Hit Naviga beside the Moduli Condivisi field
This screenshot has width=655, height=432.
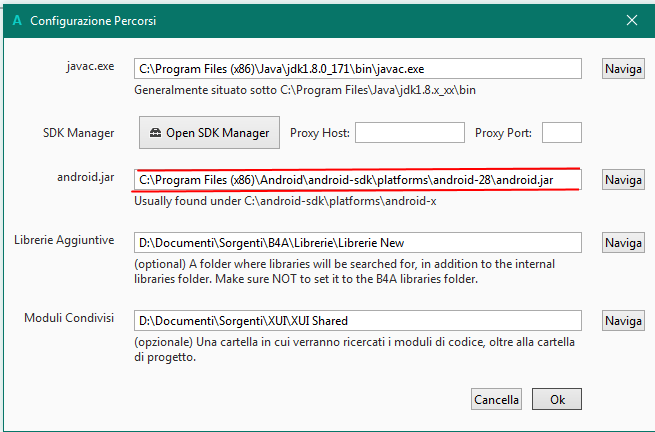click(x=622, y=321)
